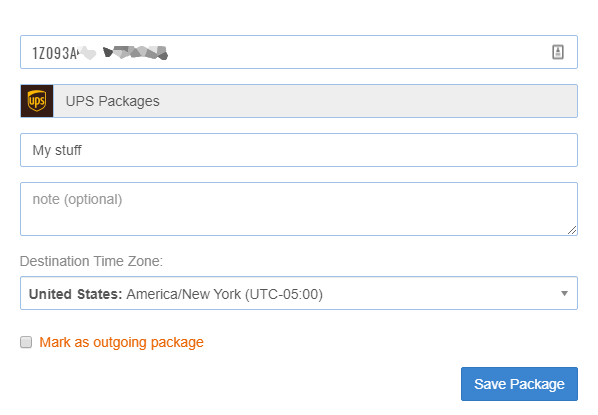The height and width of the screenshot is (415, 598).
Task: Click the orange Mark as outgoing package label
Action: 121,342
